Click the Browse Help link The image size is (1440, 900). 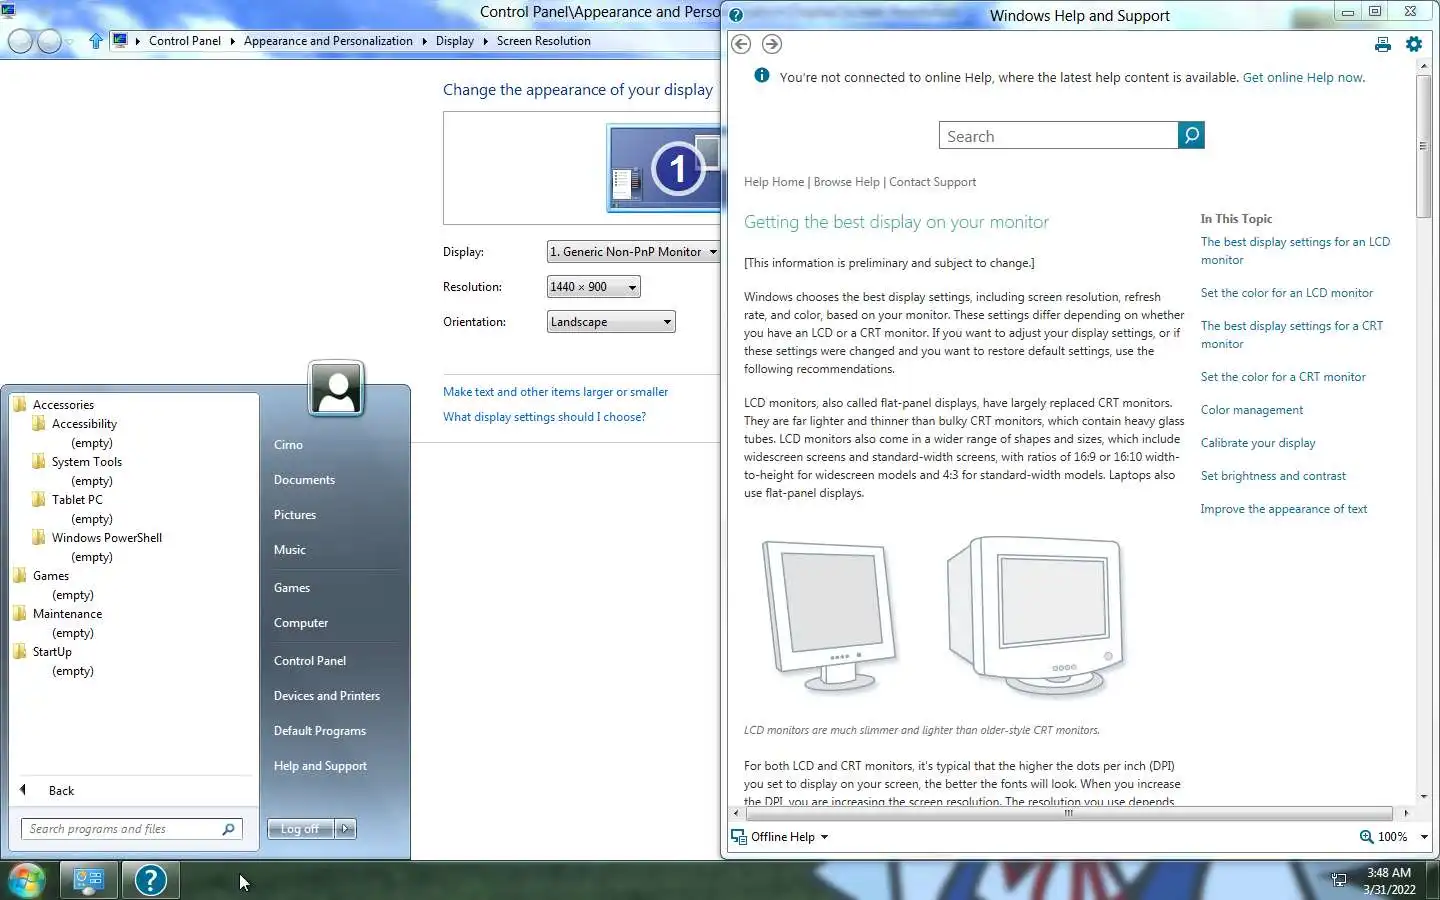tap(847, 182)
